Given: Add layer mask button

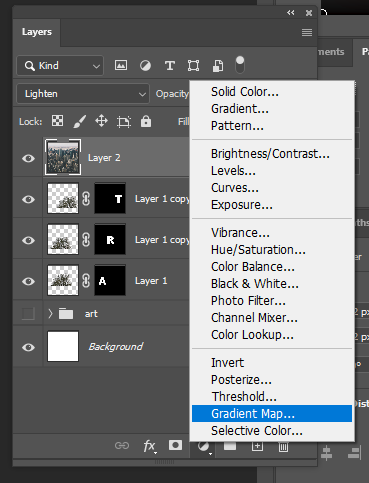Looking at the screenshot, I should [x=175, y=445].
